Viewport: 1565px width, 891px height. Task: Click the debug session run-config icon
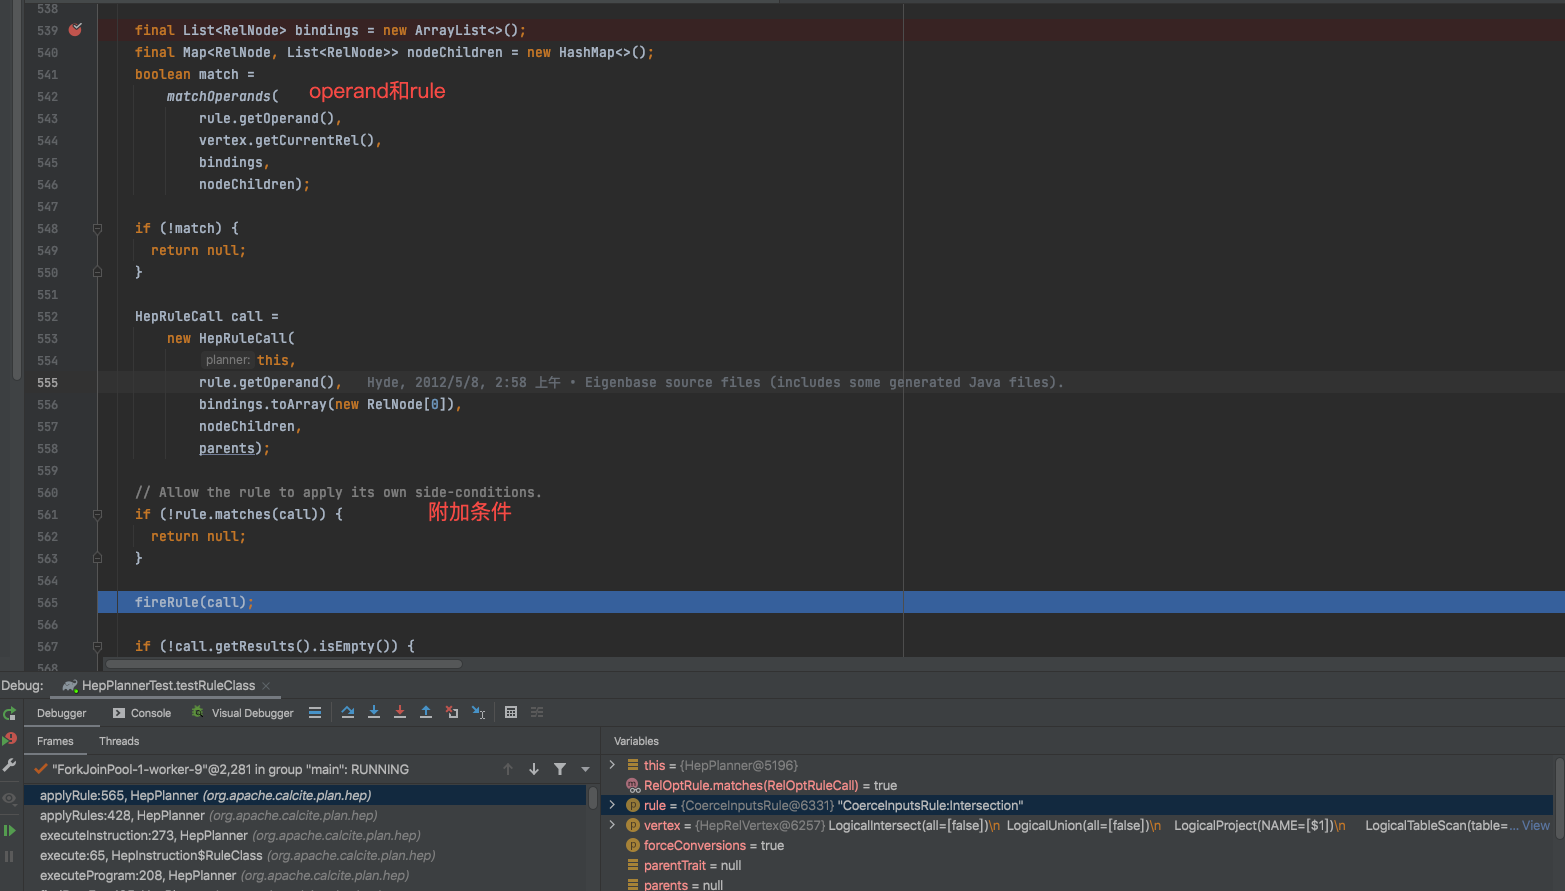[70, 686]
